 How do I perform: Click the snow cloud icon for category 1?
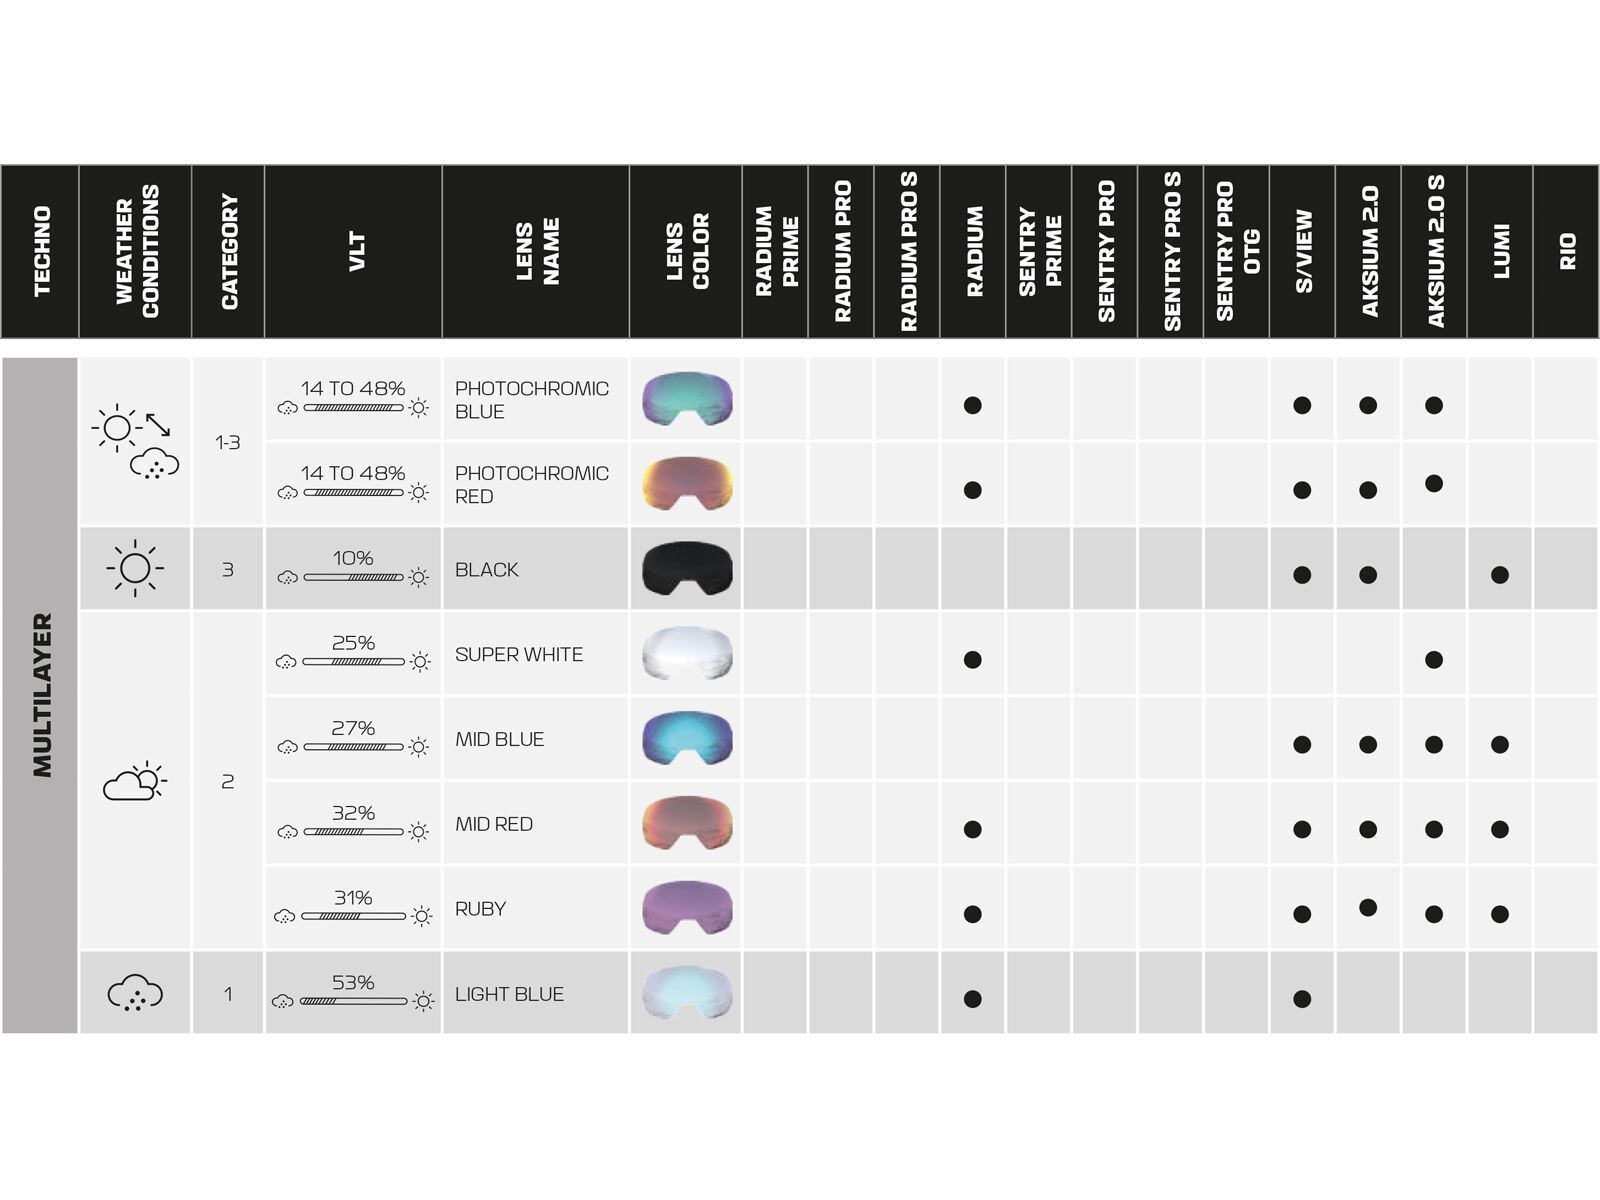pyautogui.click(x=135, y=994)
